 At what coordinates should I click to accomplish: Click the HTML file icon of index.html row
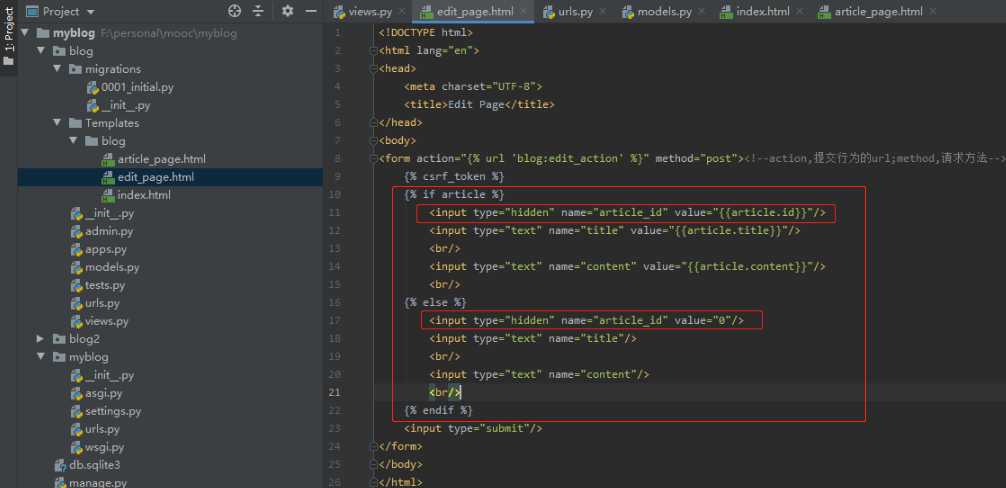[x=108, y=195]
